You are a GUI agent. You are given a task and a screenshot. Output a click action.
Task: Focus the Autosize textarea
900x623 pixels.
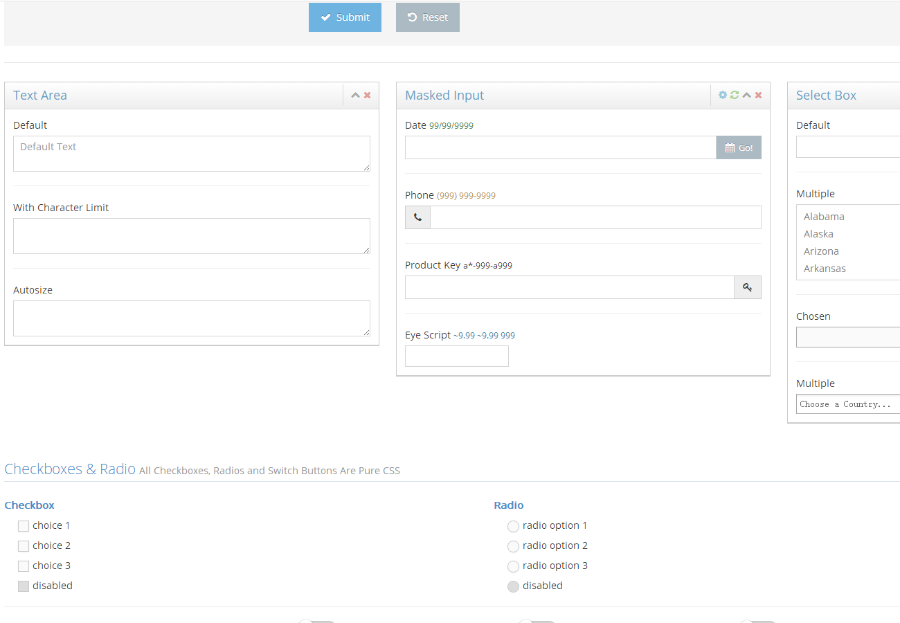pyautogui.click(x=192, y=318)
